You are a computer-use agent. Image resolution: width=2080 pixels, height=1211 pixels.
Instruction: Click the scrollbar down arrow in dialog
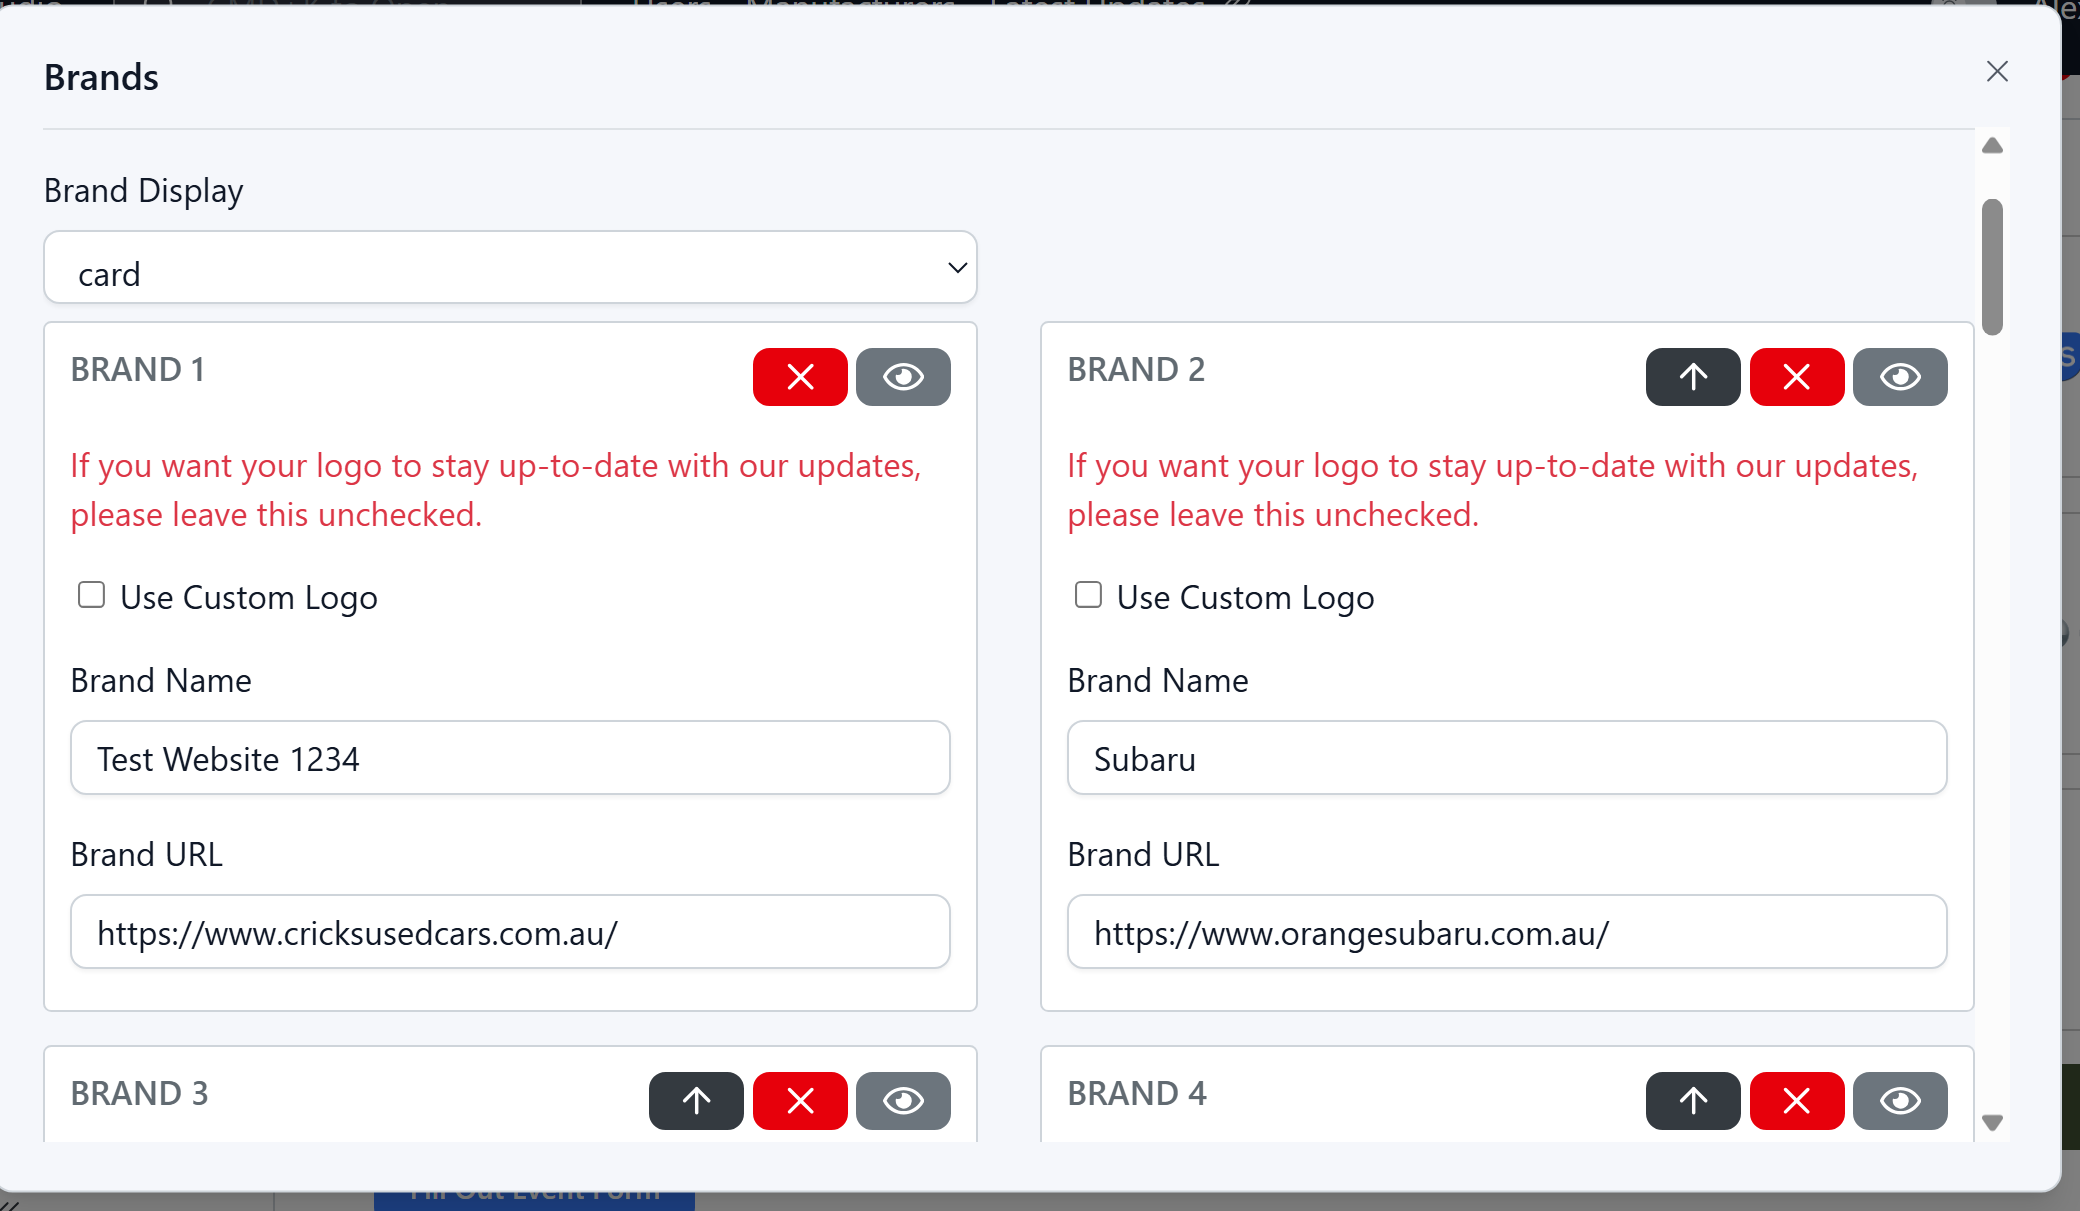click(x=1992, y=1122)
